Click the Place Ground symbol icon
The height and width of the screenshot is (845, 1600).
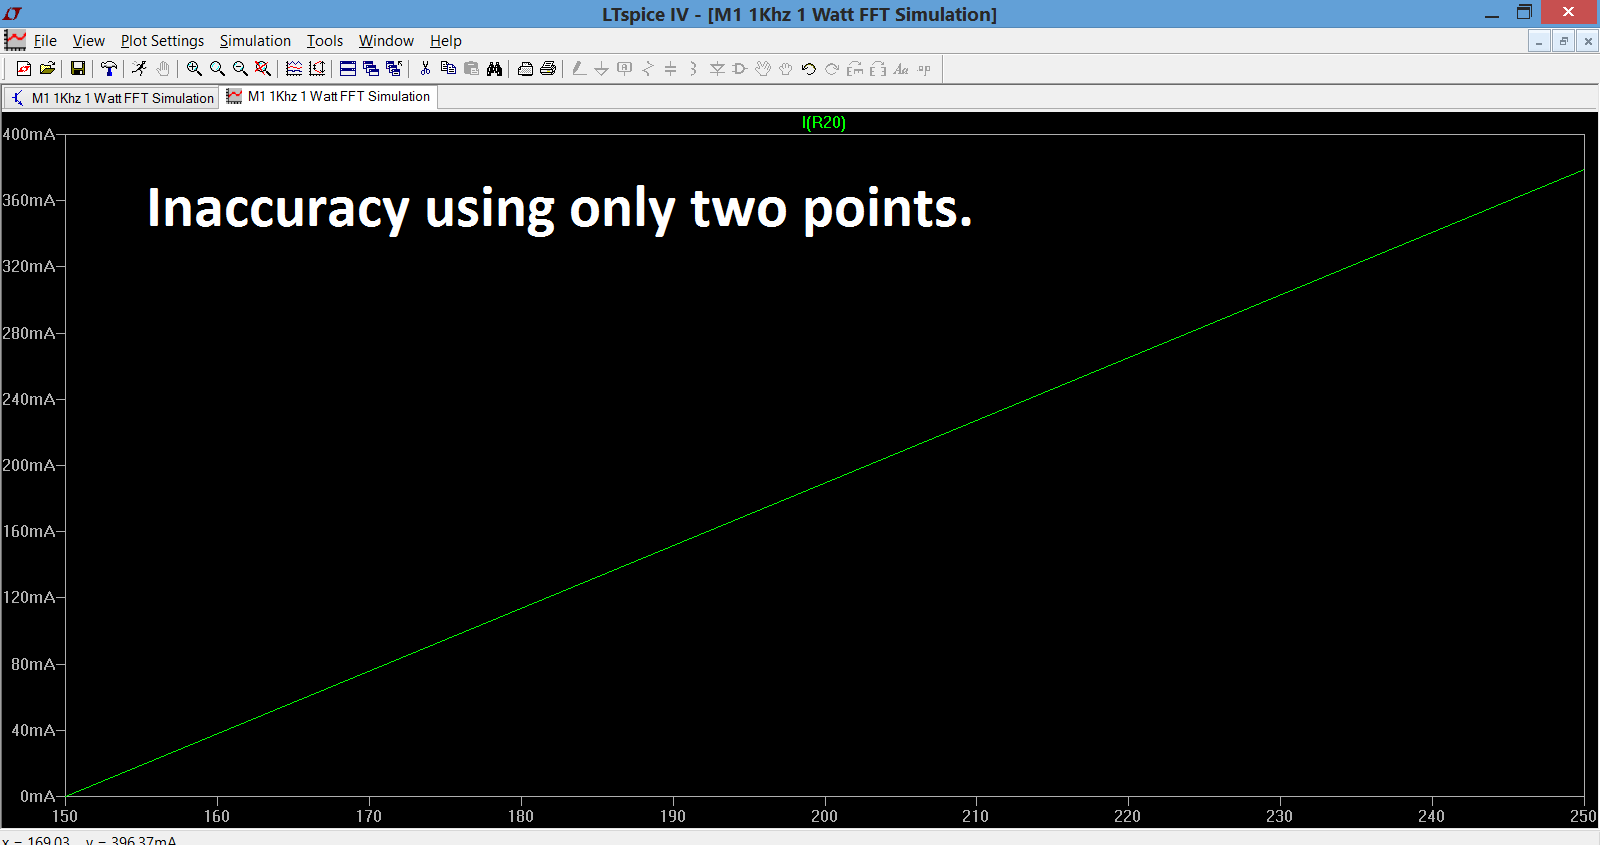click(x=601, y=68)
